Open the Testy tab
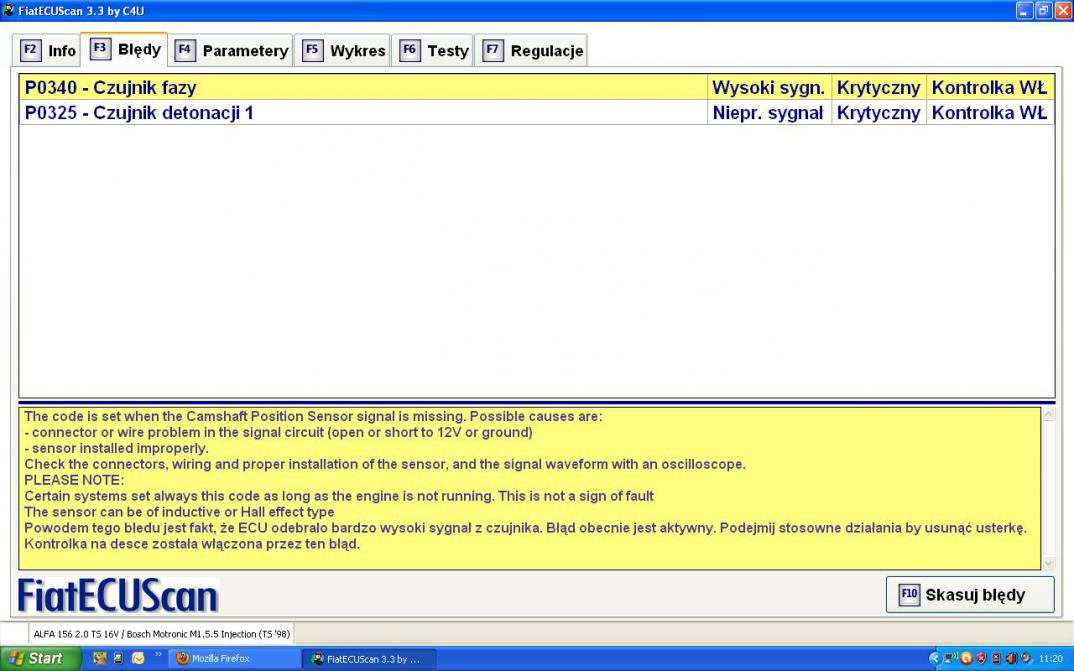Viewport: 1074px width, 671px height. click(x=433, y=50)
